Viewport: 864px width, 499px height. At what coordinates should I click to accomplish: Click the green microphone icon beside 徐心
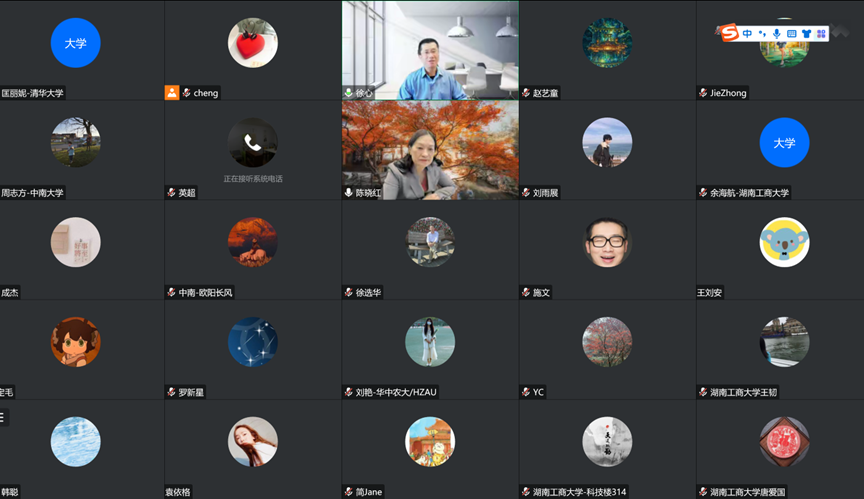coord(349,93)
